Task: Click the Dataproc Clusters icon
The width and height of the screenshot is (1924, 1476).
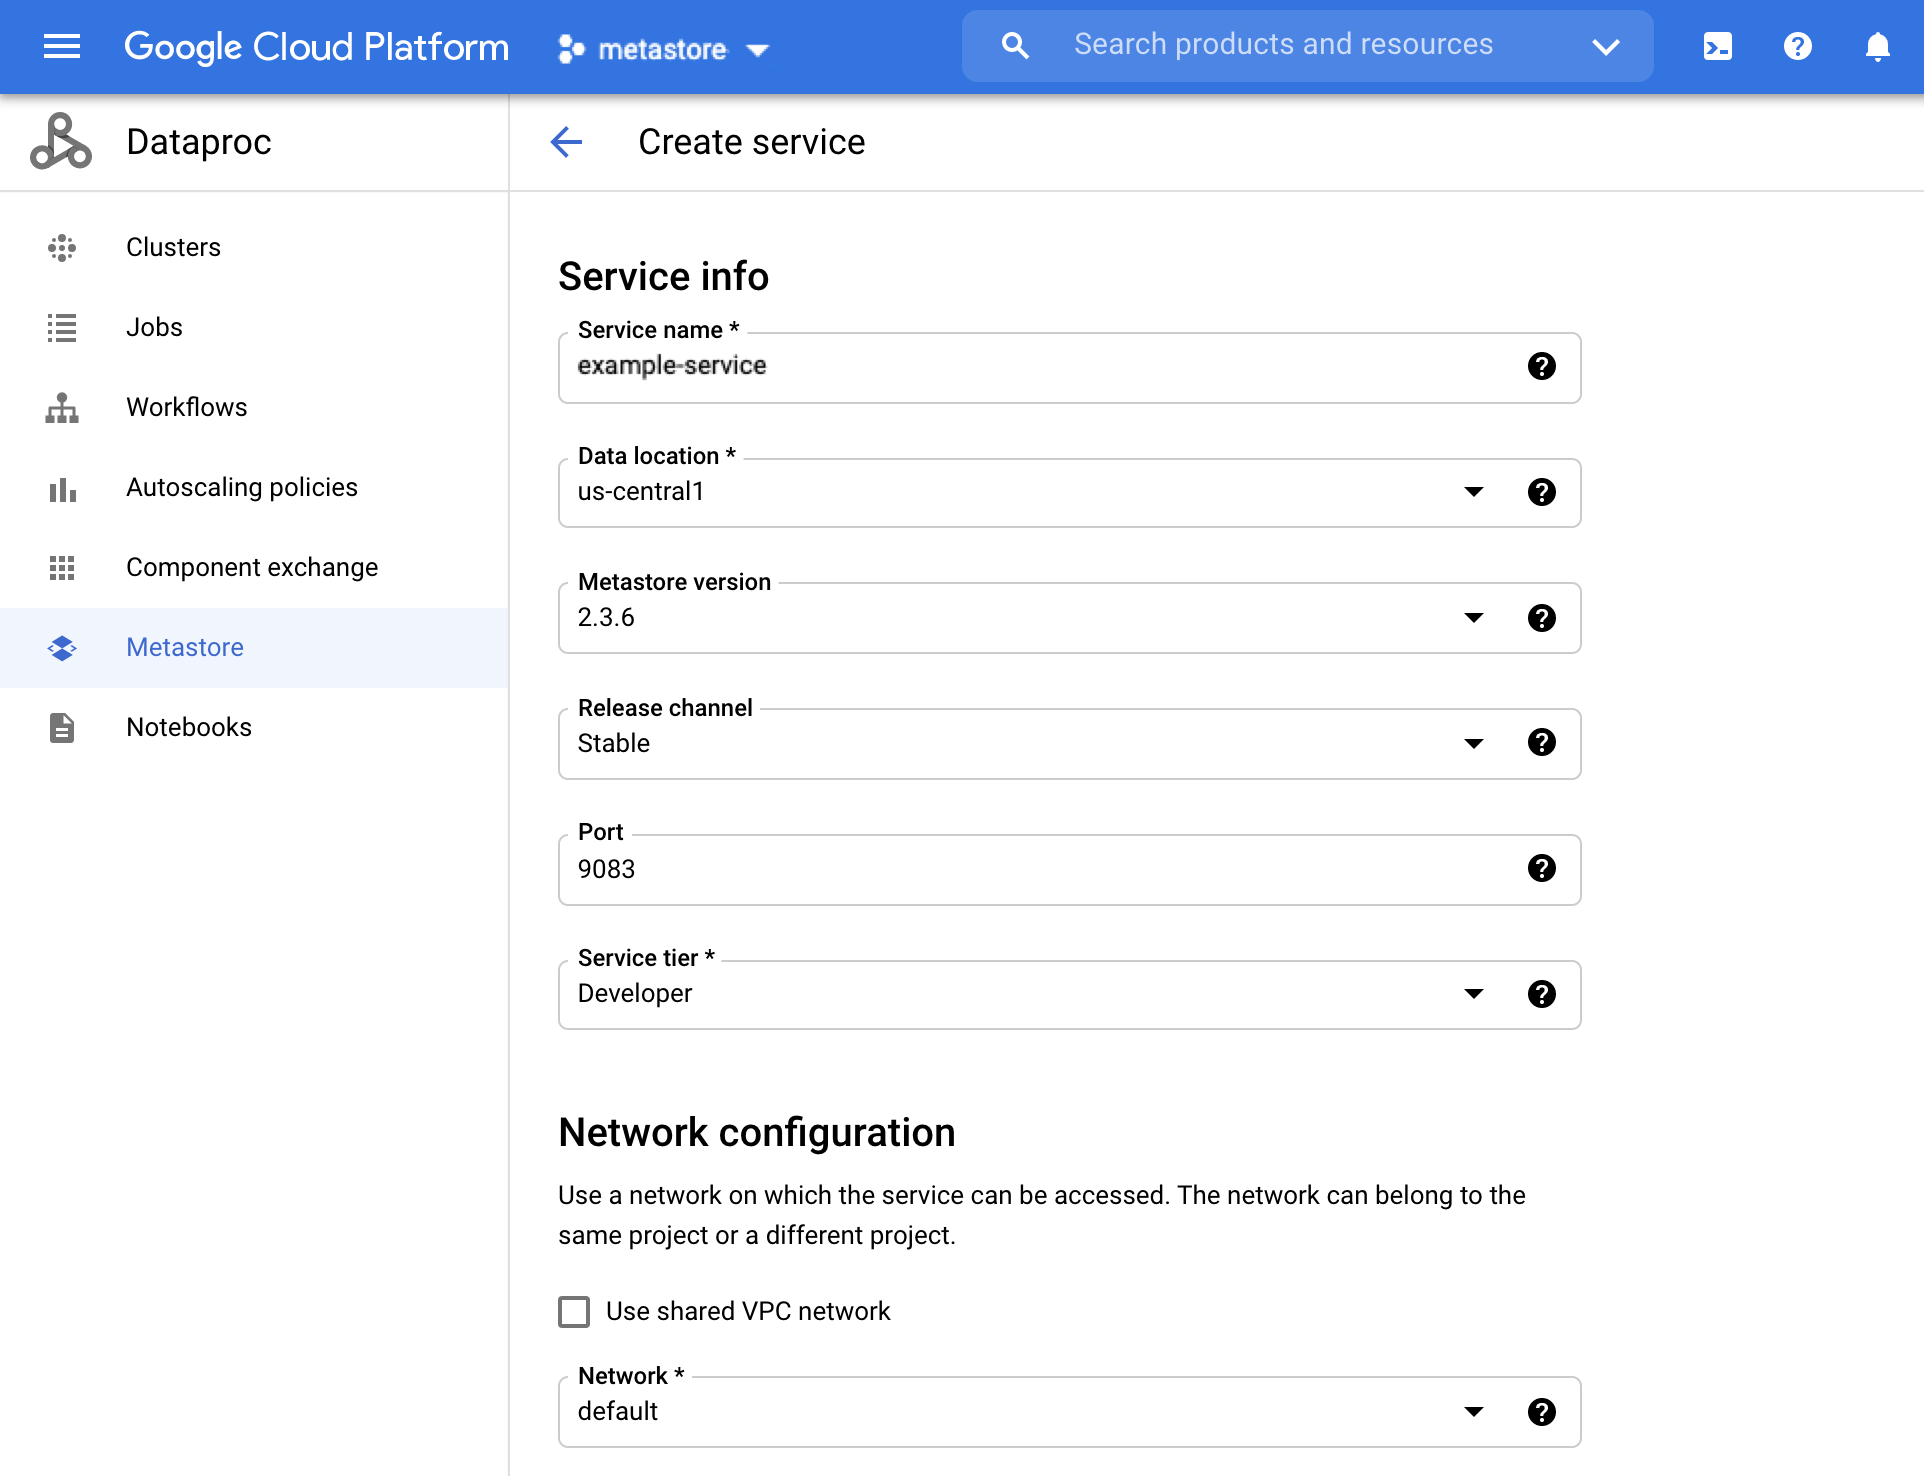Action: (x=62, y=247)
